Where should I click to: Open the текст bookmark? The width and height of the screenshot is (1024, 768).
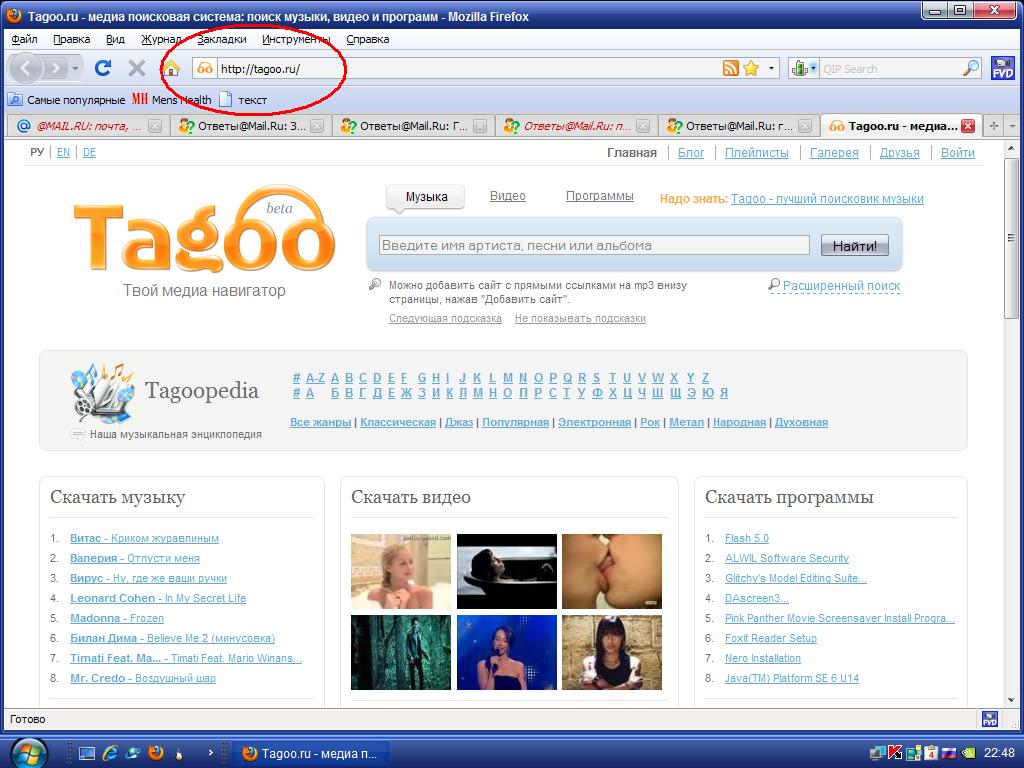pos(243,100)
